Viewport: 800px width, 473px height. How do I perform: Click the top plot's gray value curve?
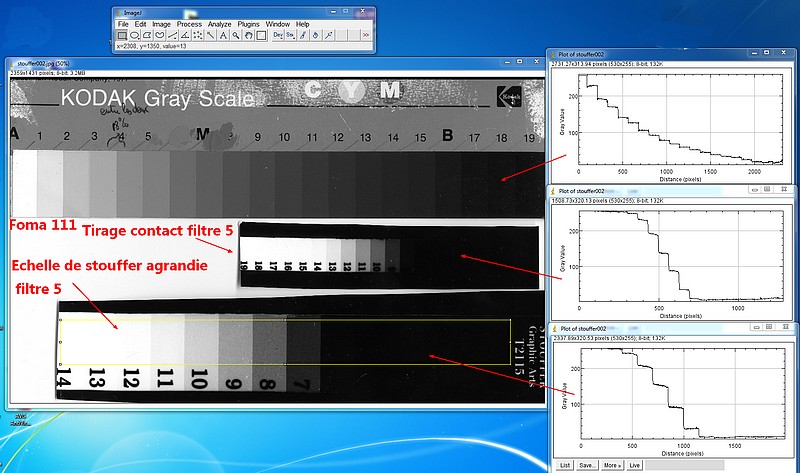pyautogui.click(x=680, y=119)
